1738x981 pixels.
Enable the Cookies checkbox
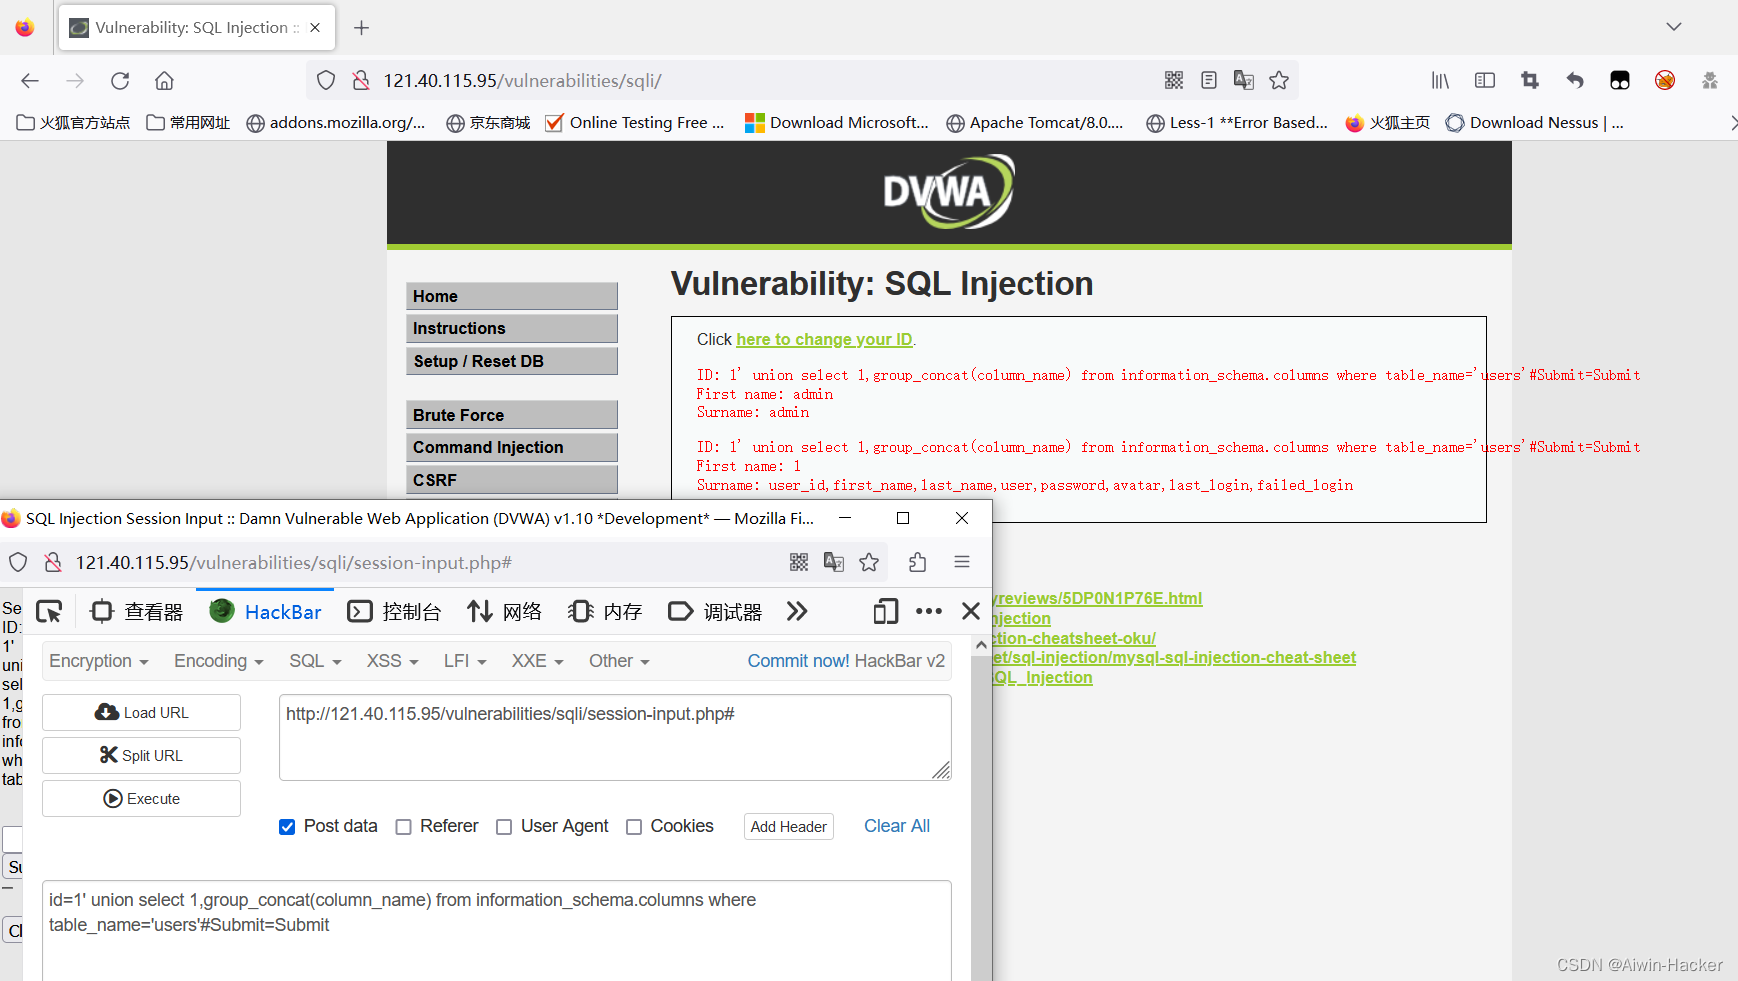point(634,827)
